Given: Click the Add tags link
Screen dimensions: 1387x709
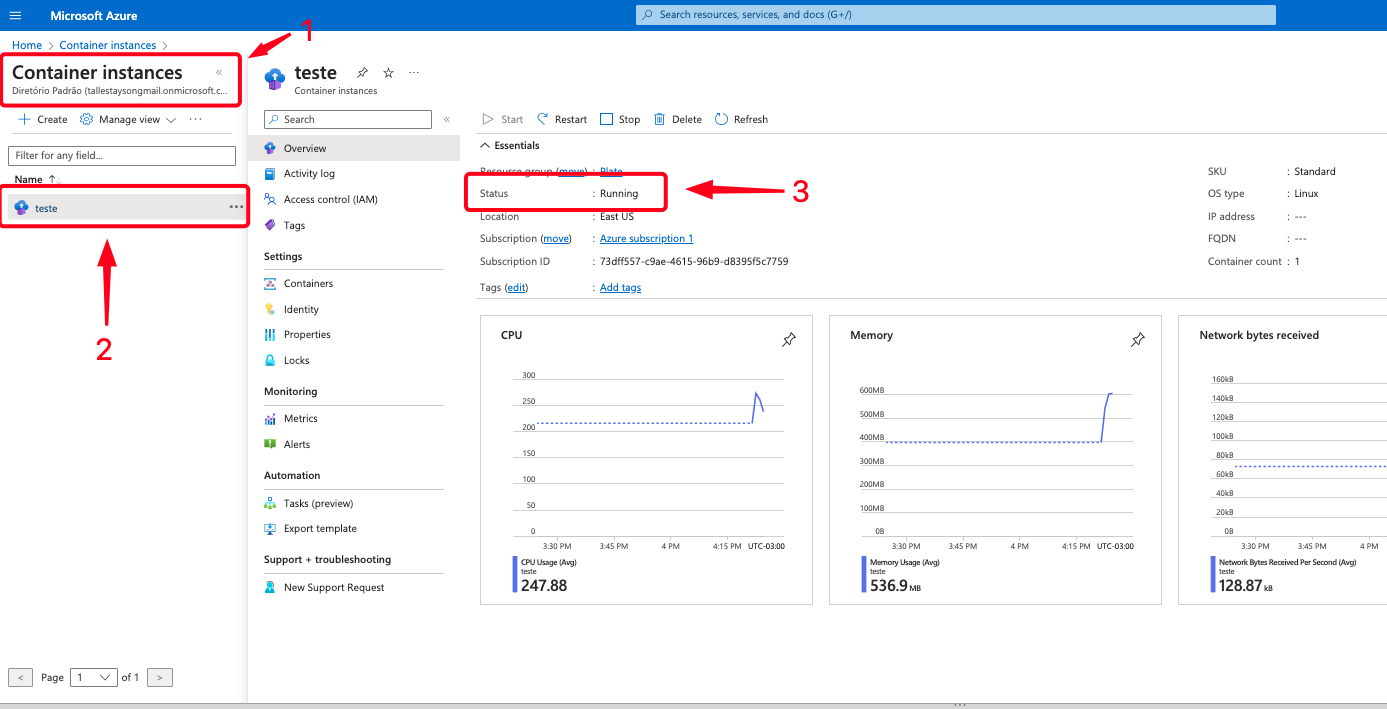Looking at the screenshot, I should tap(620, 287).
